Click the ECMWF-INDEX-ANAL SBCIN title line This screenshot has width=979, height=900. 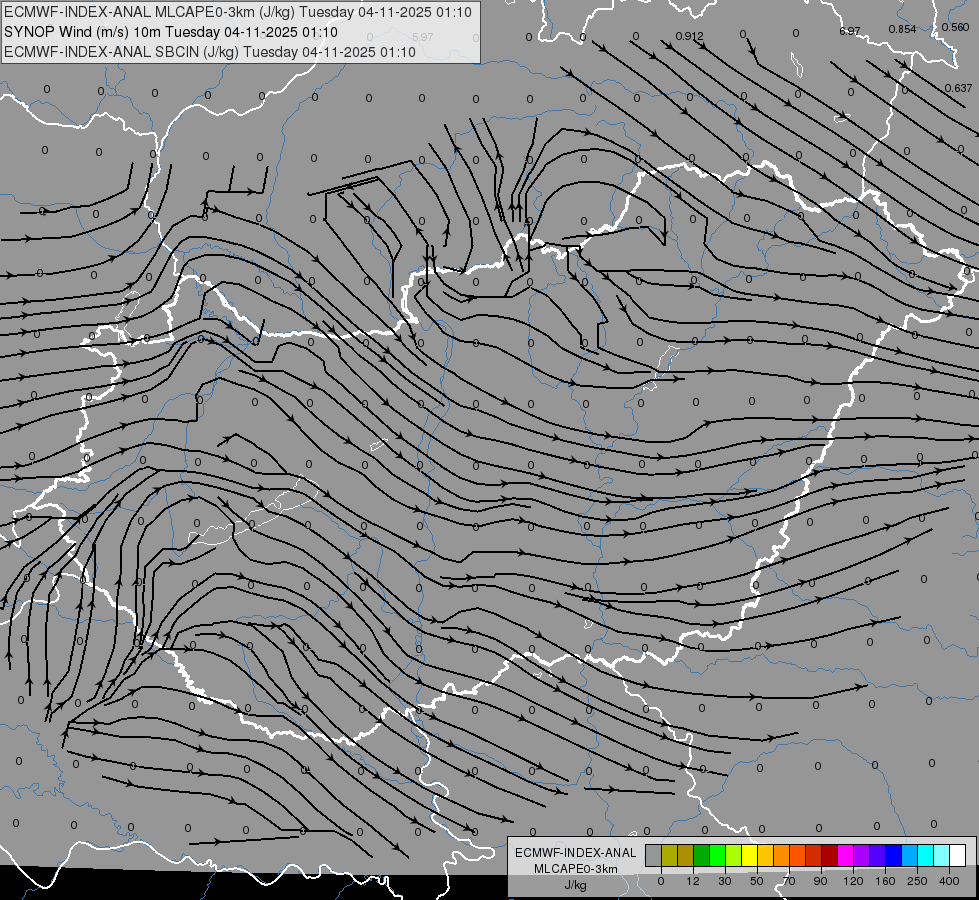coord(210,52)
